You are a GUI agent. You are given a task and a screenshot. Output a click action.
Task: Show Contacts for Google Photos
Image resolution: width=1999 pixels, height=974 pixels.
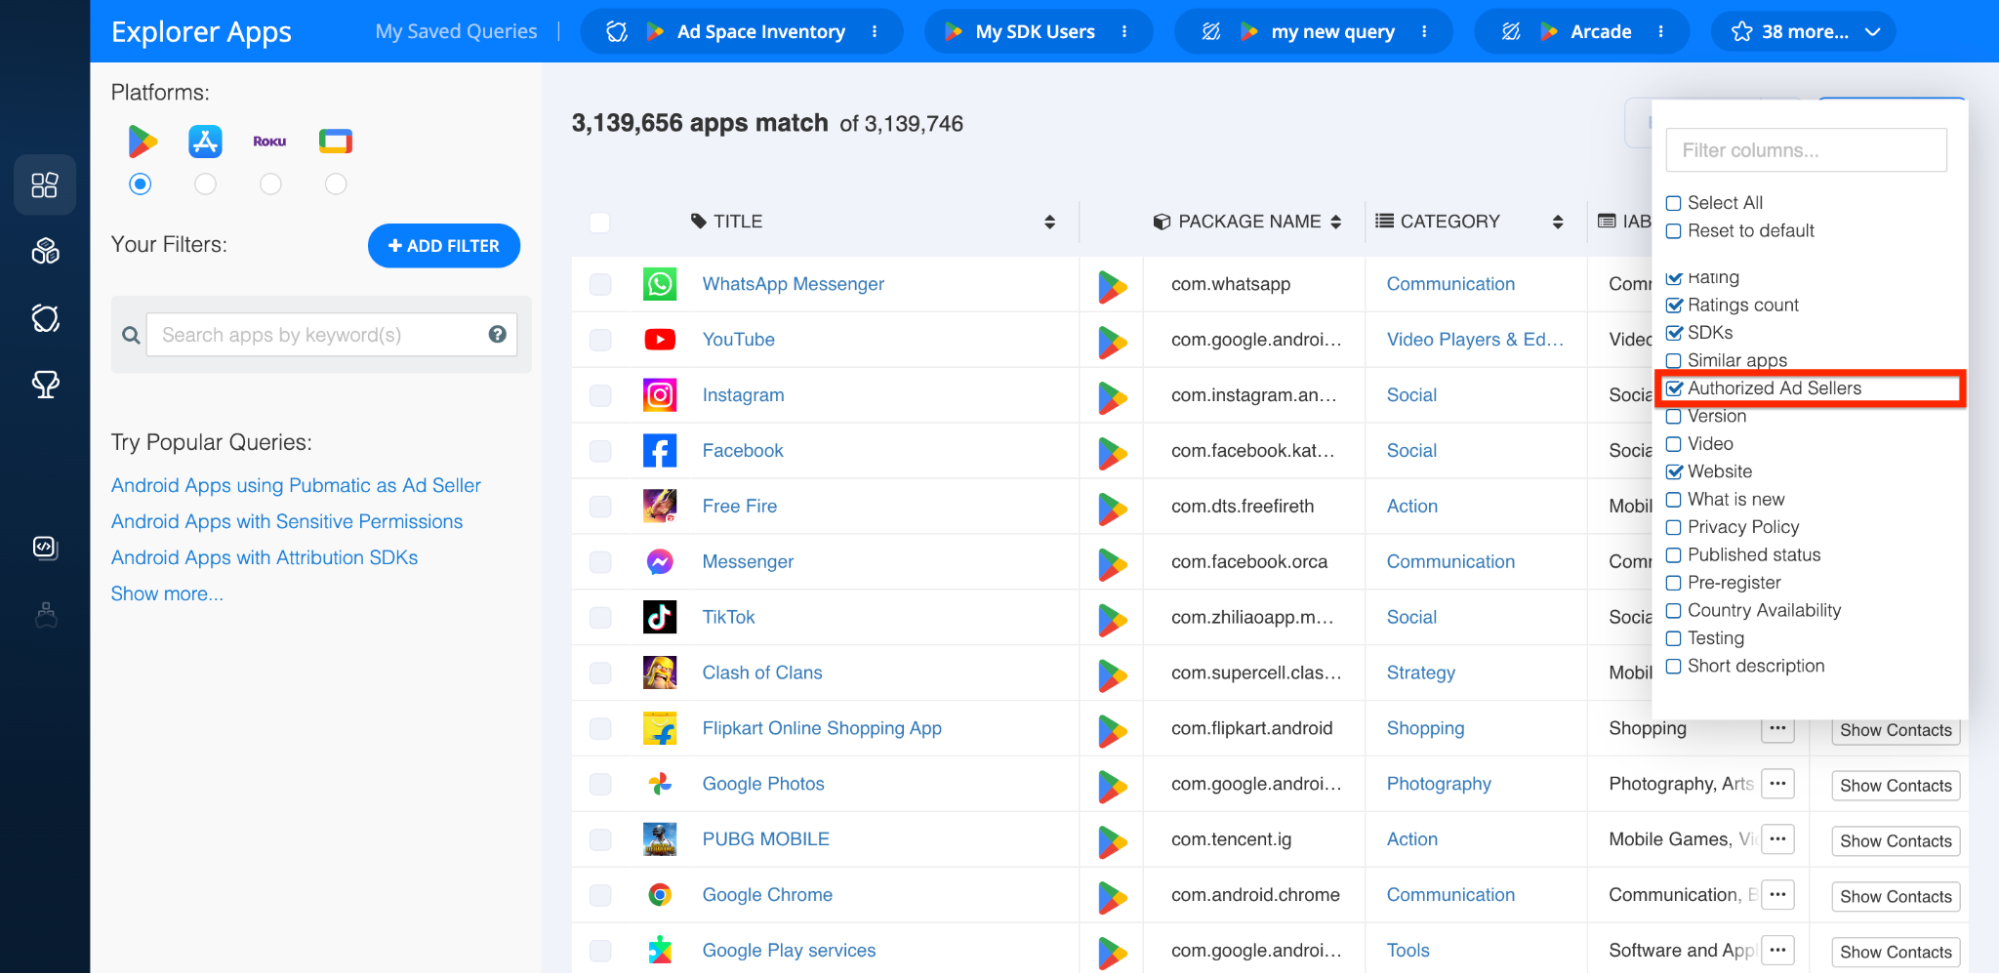coord(1896,786)
